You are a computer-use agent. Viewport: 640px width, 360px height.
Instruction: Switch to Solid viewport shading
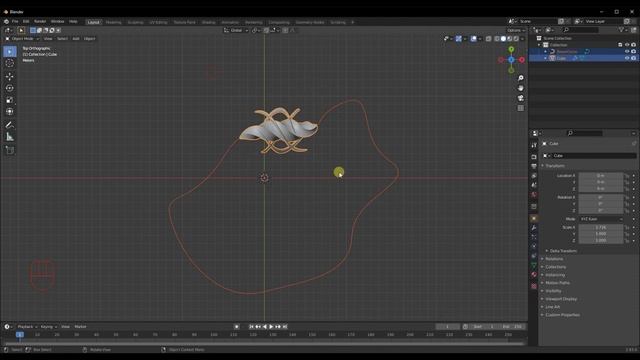(503, 39)
